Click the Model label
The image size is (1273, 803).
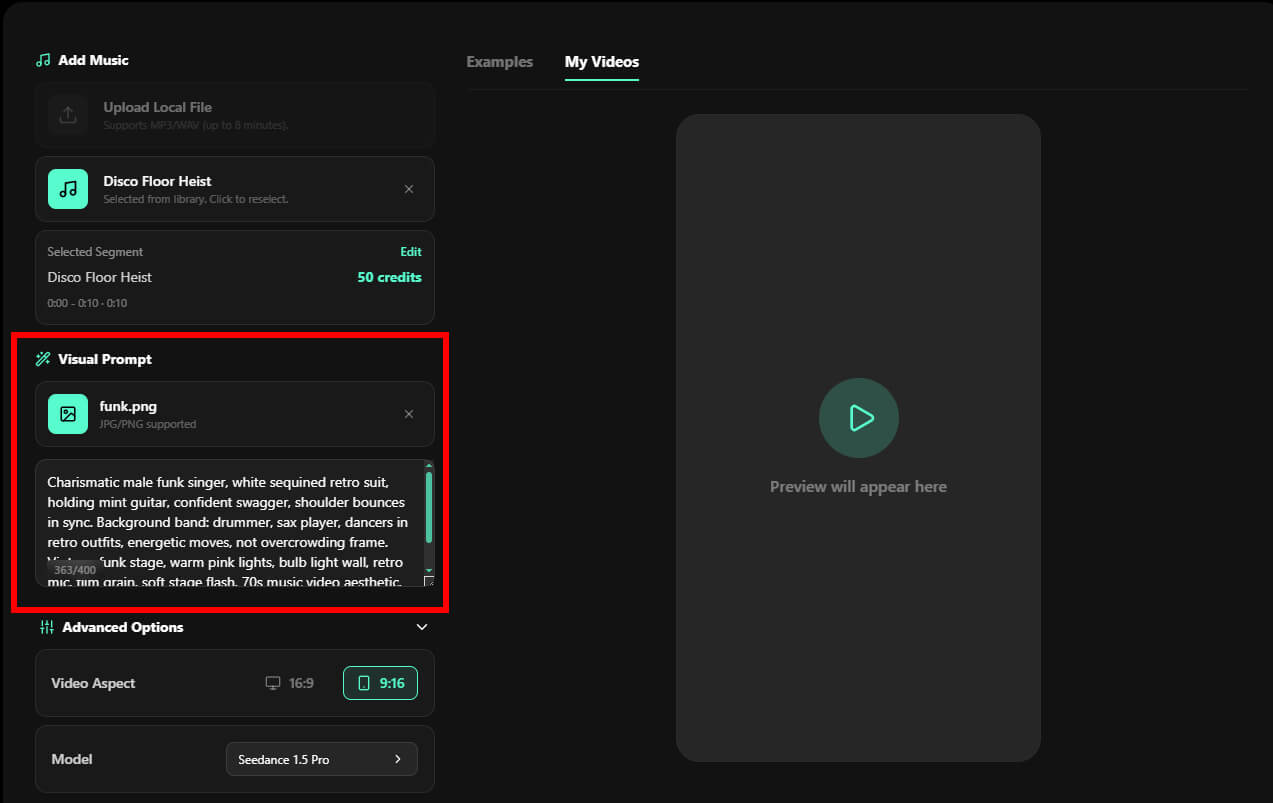72,760
